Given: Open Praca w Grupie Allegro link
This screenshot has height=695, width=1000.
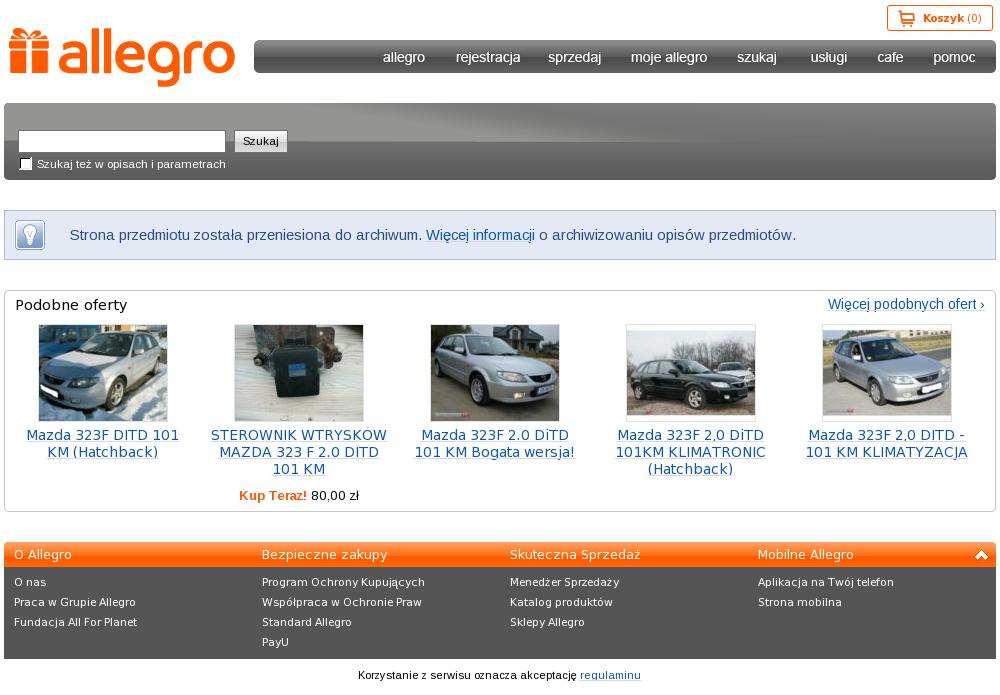Looking at the screenshot, I should pyautogui.click(x=75, y=602).
